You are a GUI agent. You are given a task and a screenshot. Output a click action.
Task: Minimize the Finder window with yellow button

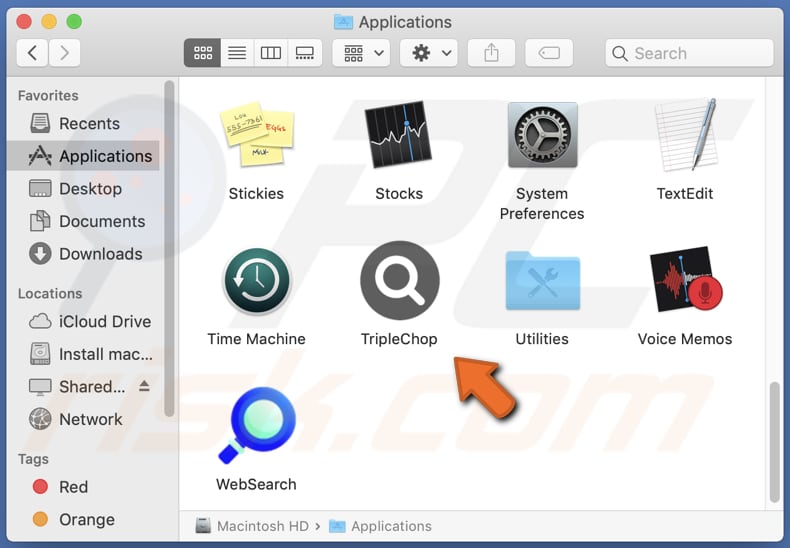[49, 22]
